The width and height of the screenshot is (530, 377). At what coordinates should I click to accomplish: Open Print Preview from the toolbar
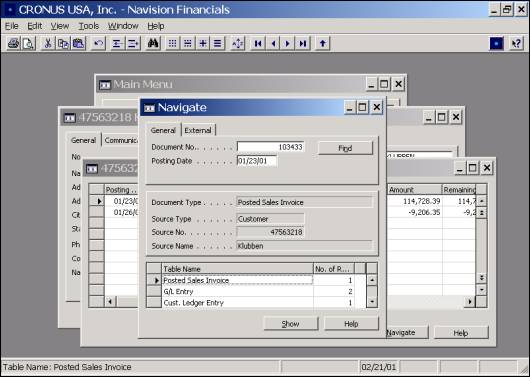[x=28, y=44]
